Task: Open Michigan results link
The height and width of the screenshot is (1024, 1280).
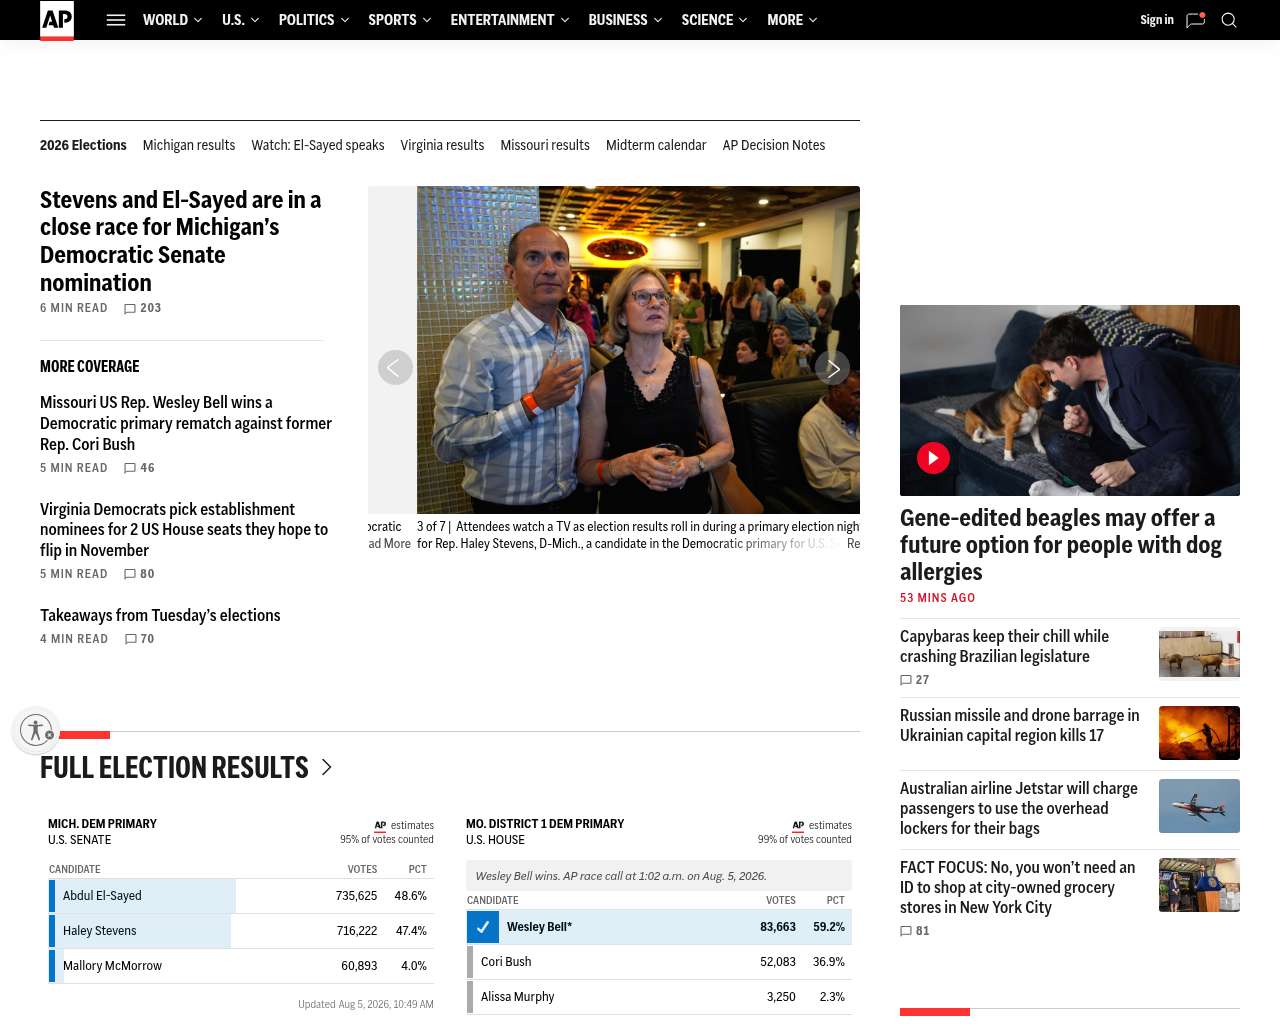Action: [x=189, y=145]
